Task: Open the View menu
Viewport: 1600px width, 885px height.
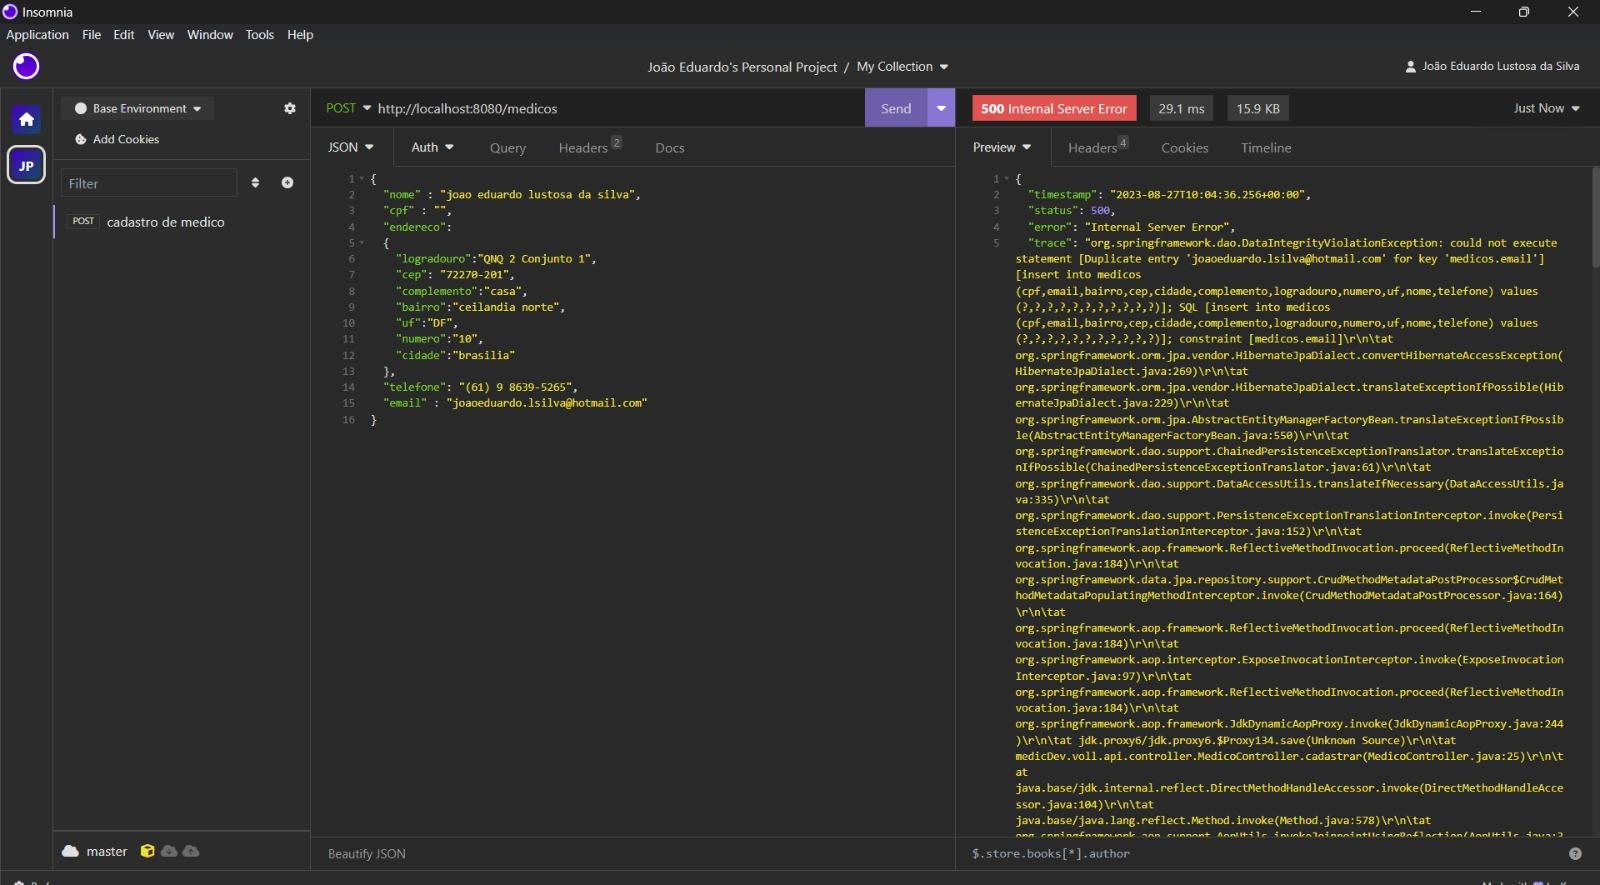Action: point(161,35)
